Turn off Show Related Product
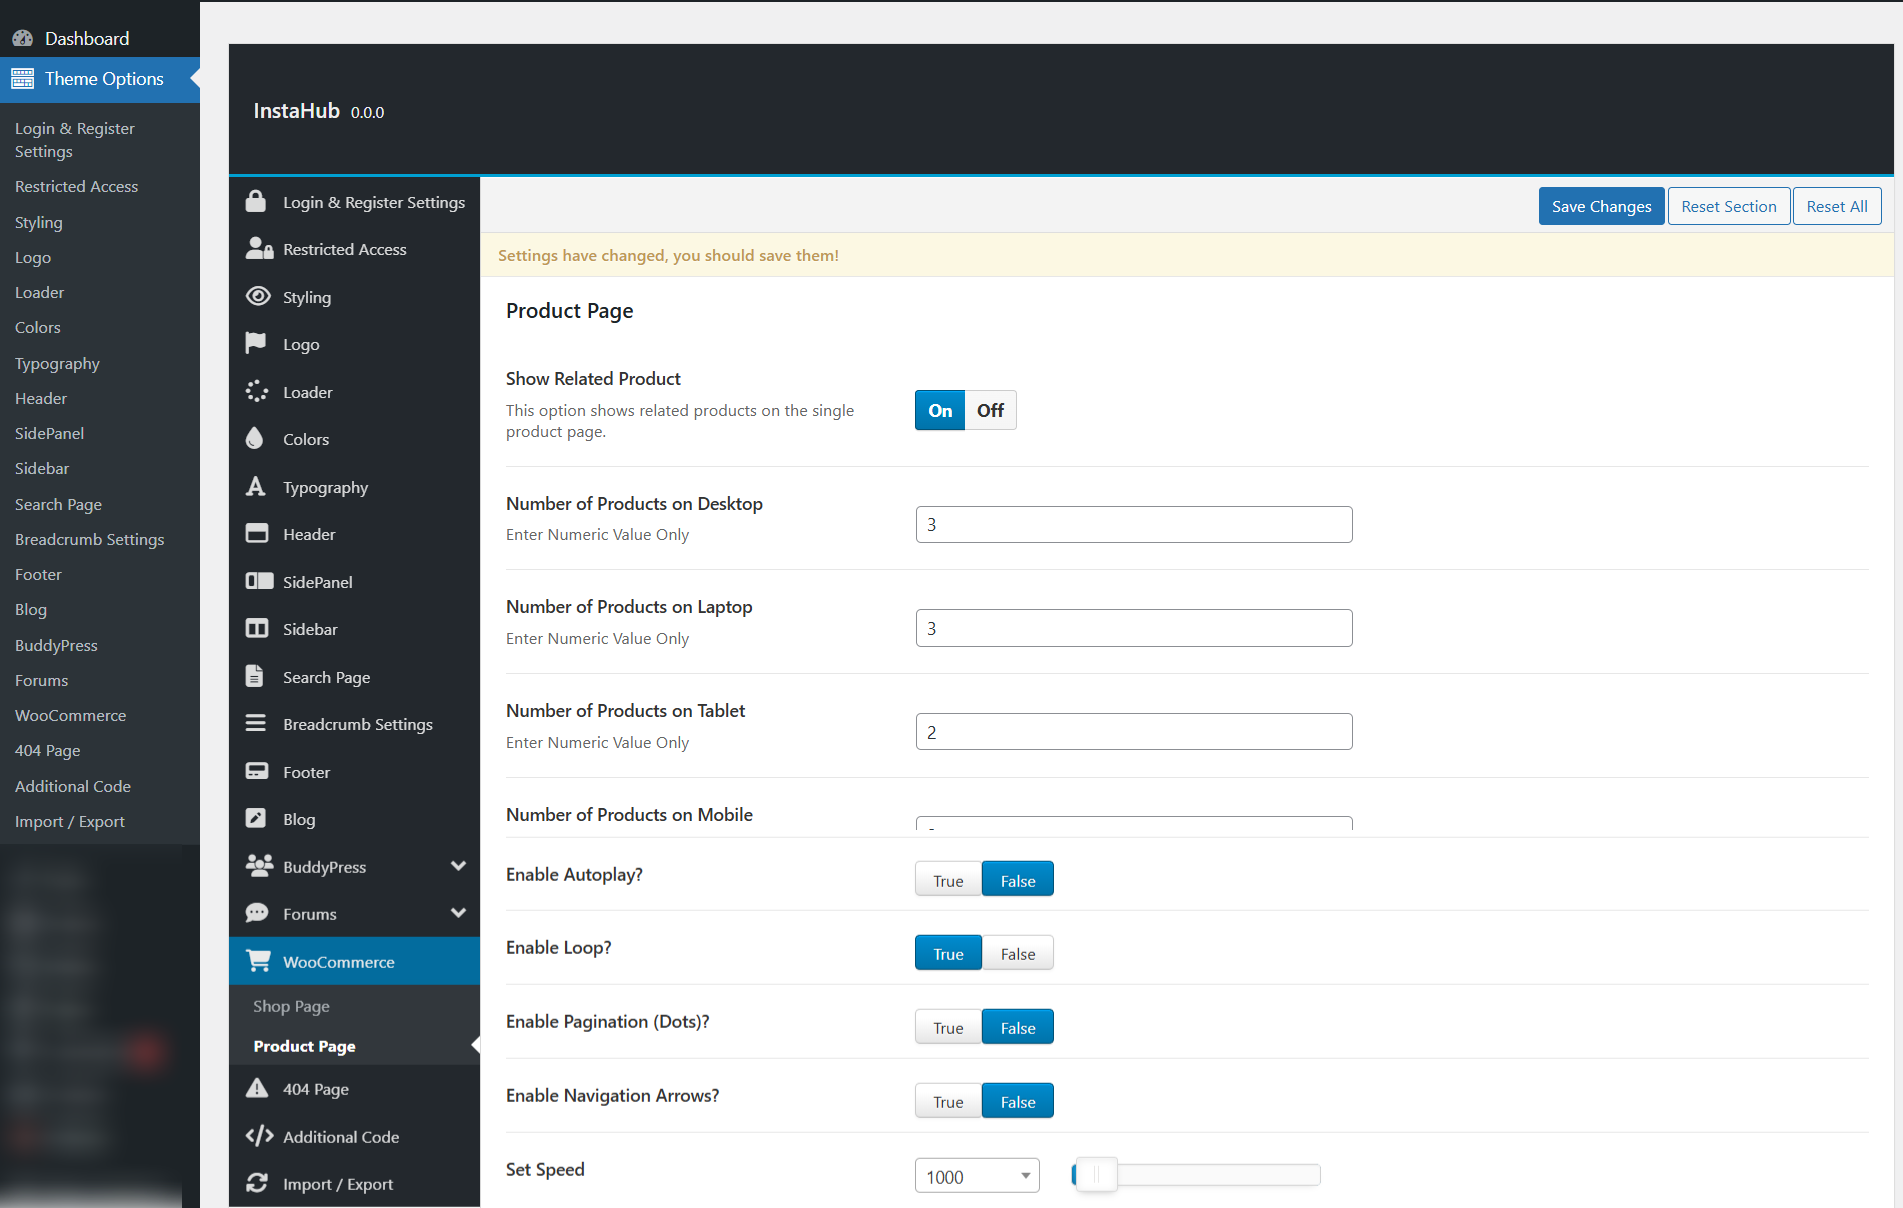The width and height of the screenshot is (1903, 1208). pos(990,410)
